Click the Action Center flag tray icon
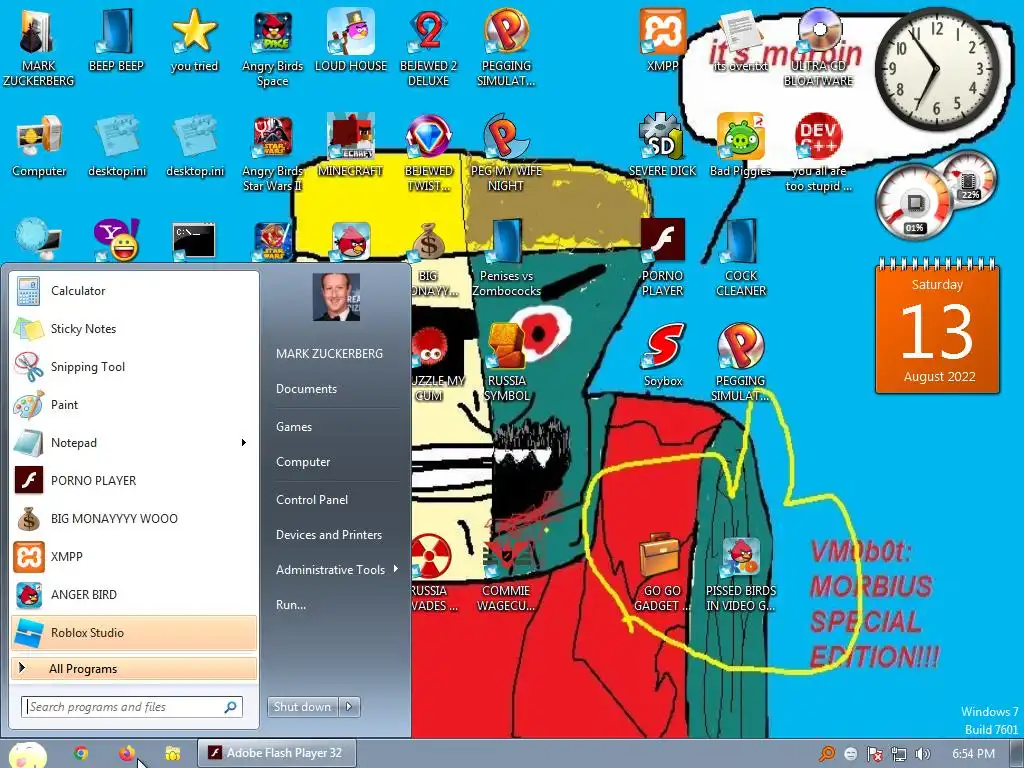Screen dimensions: 1024x768 click(874, 754)
